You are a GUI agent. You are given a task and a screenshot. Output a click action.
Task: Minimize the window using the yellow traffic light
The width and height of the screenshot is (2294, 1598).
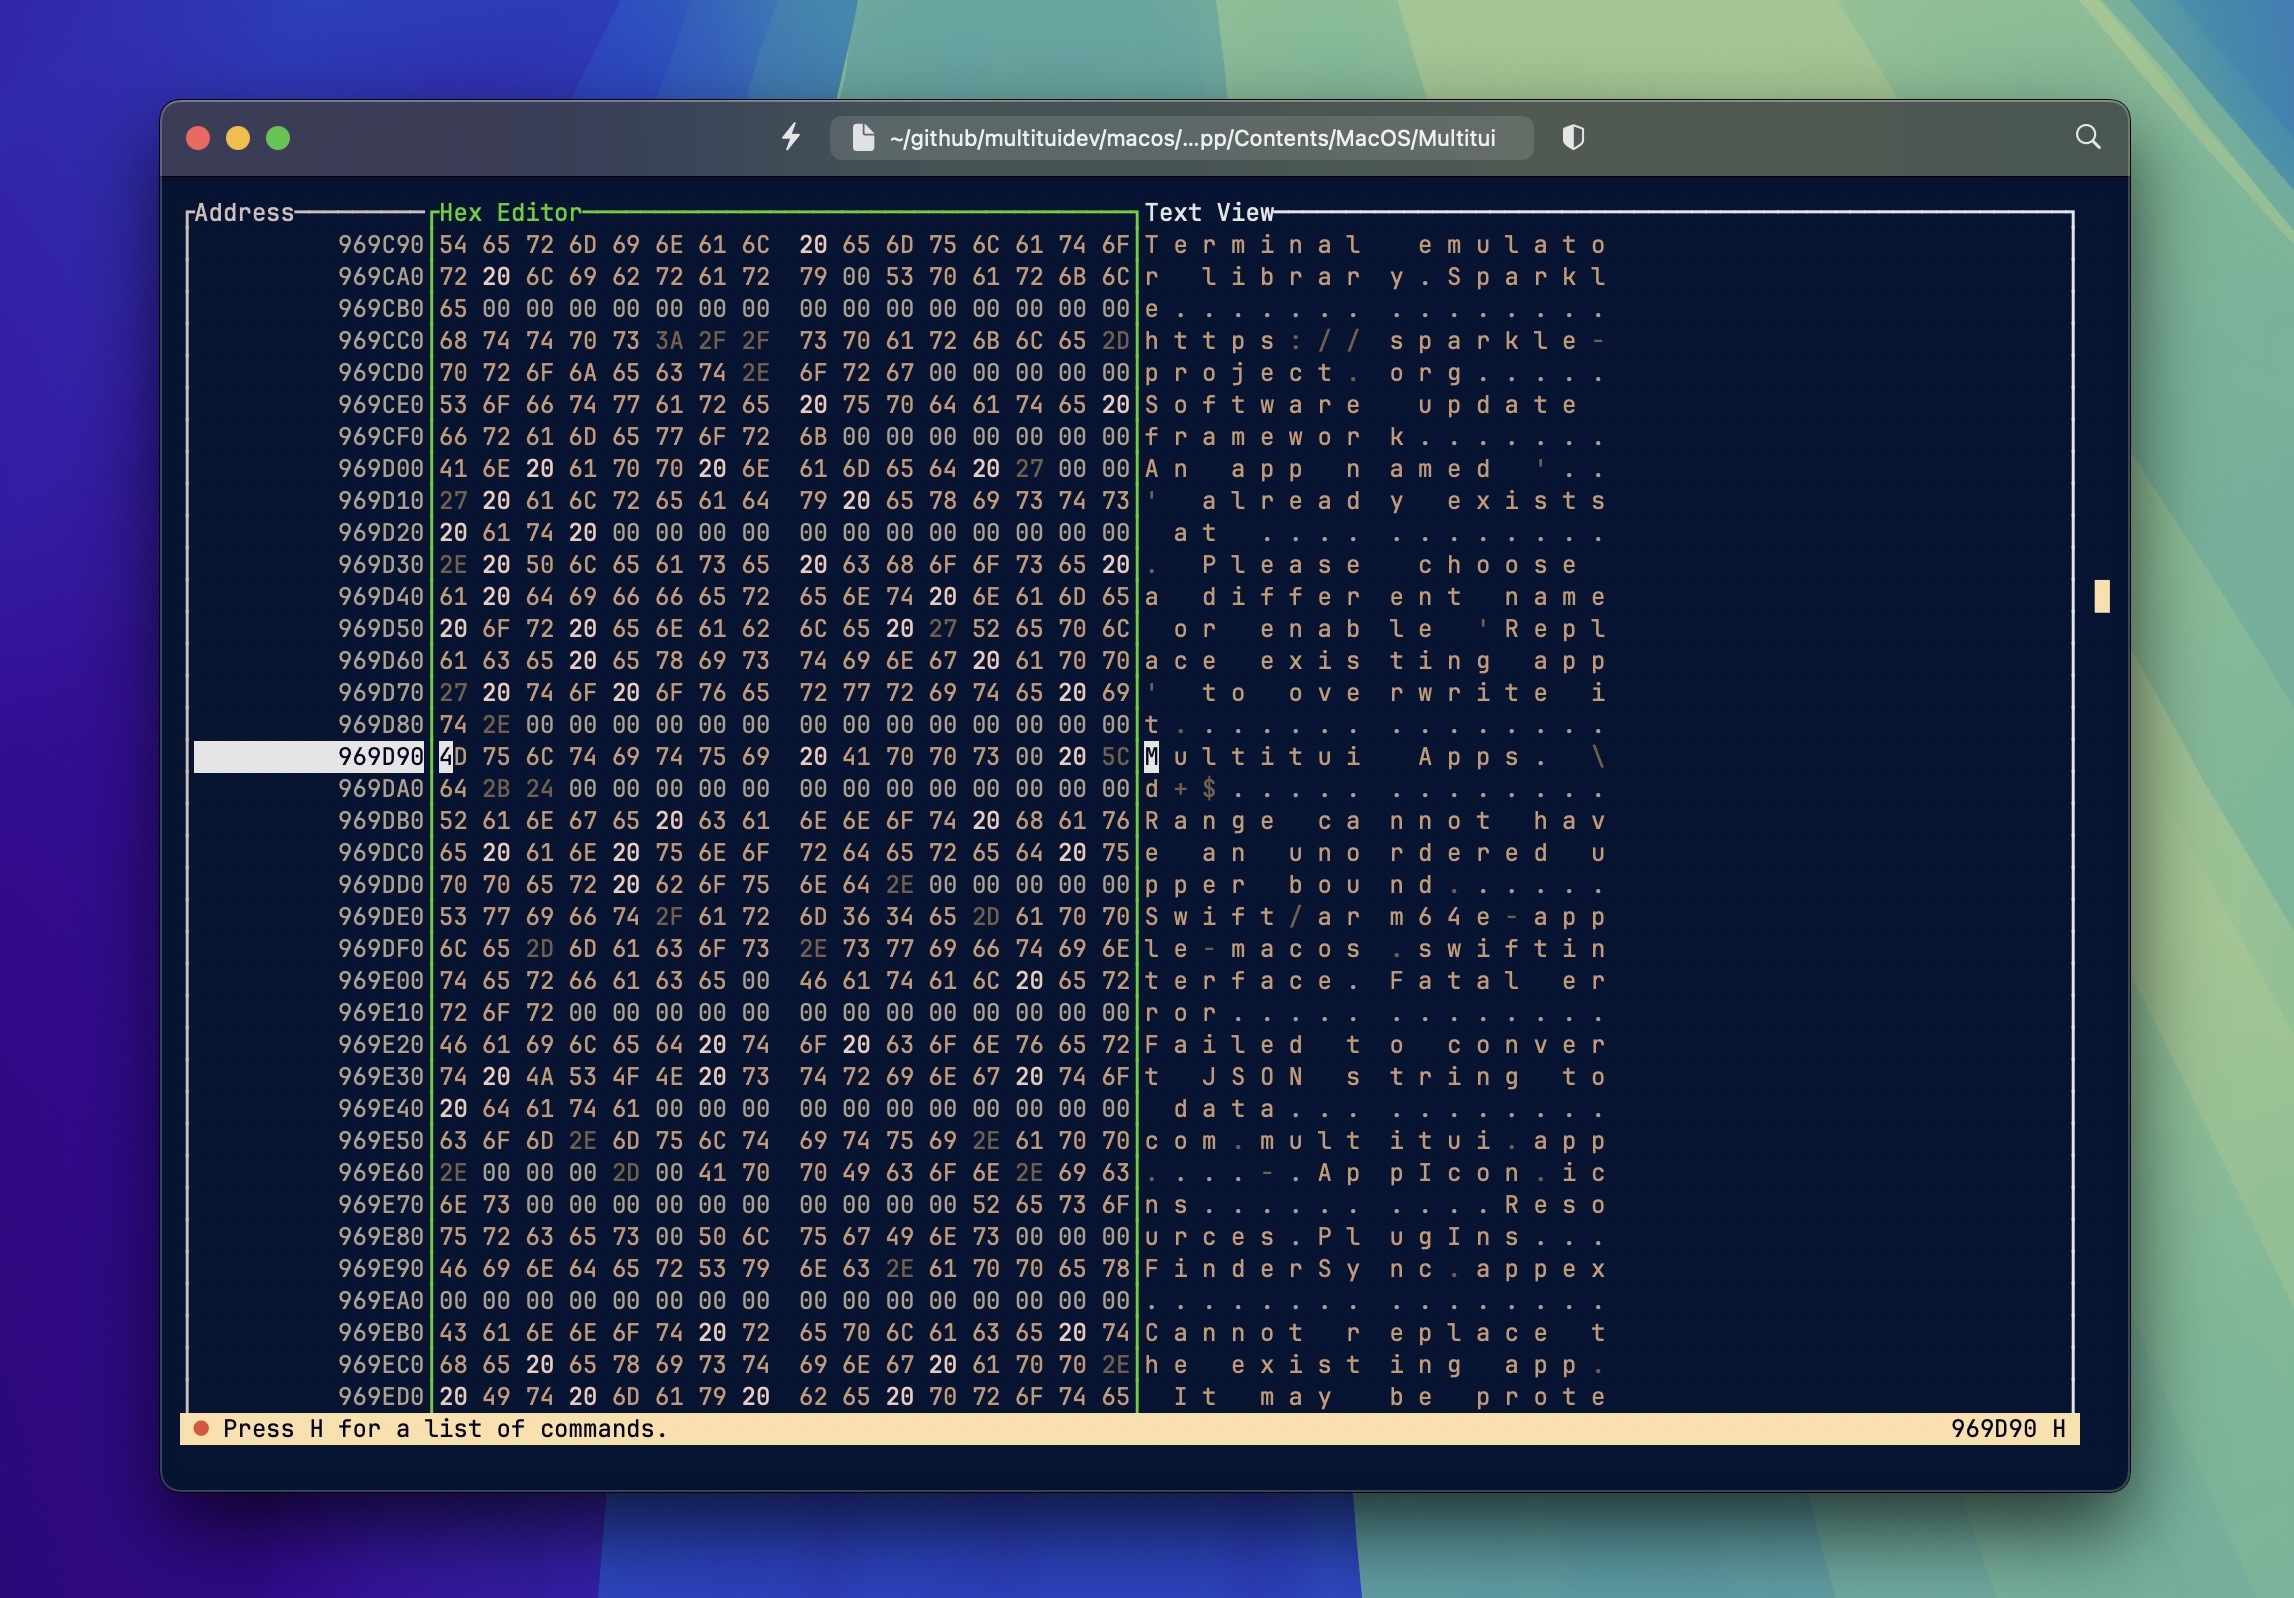[x=238, y=139]
